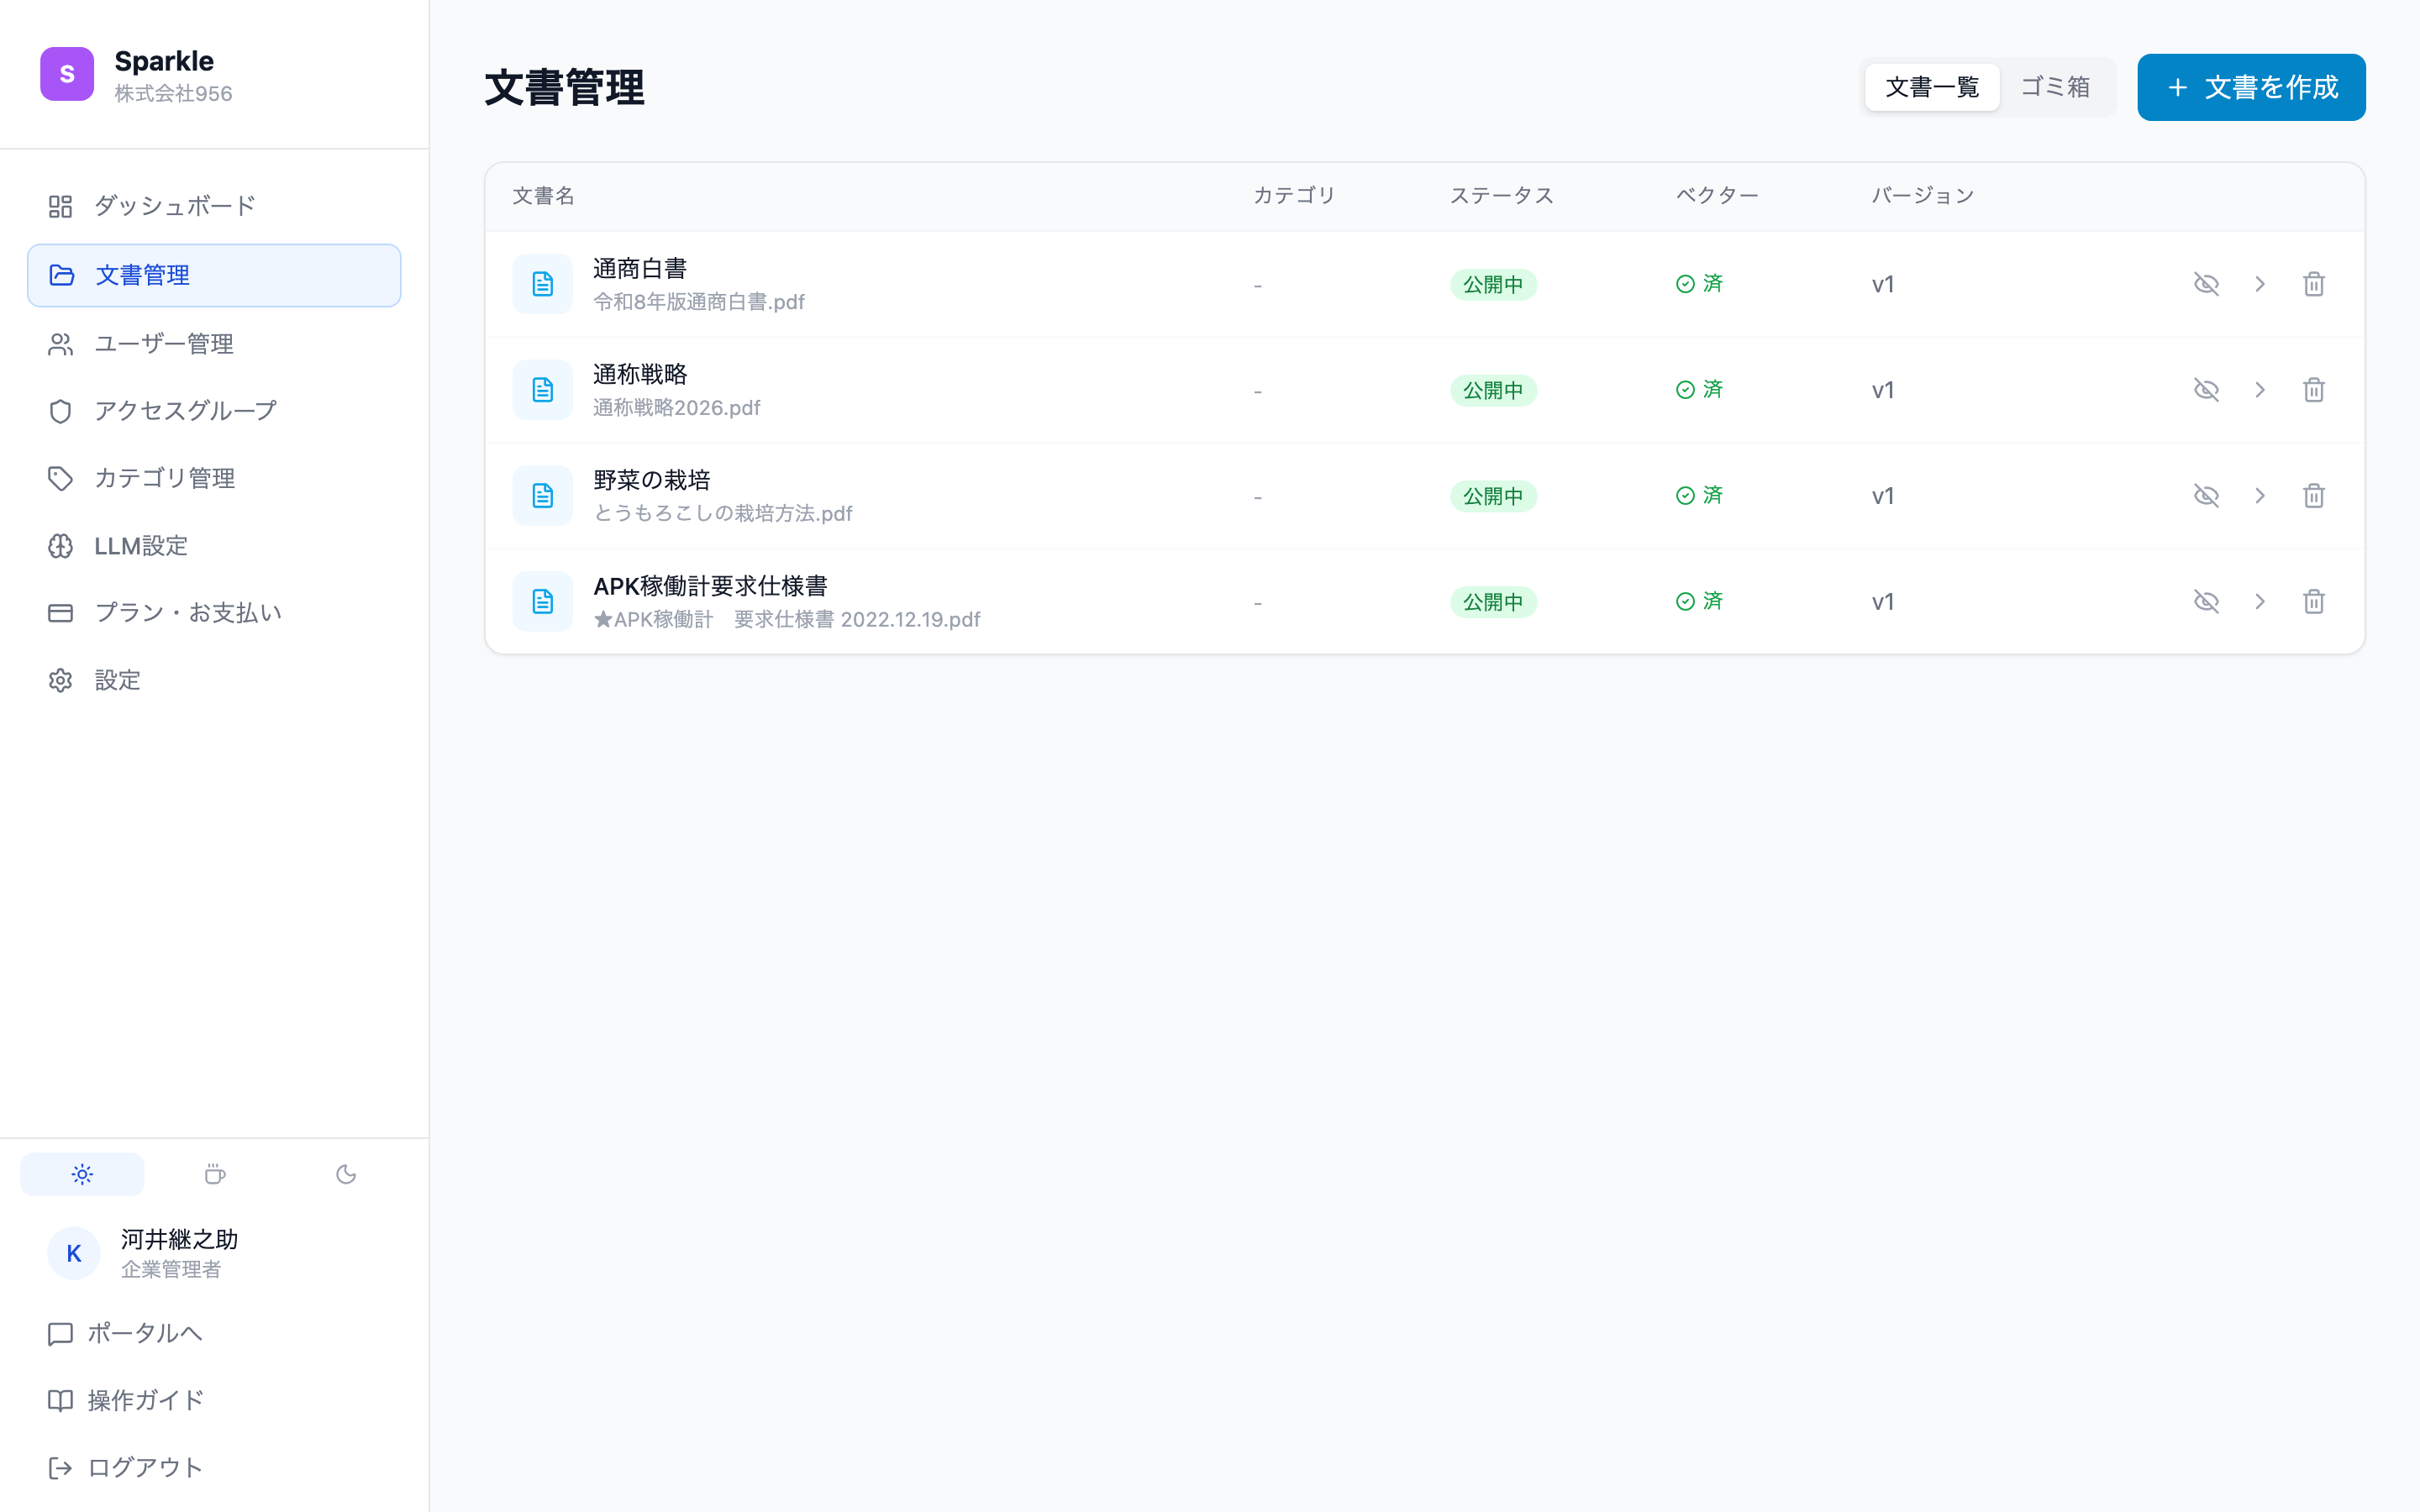Select the light theme sun icon
The image size is (2420, 1512).
[x=82, y=1174]
